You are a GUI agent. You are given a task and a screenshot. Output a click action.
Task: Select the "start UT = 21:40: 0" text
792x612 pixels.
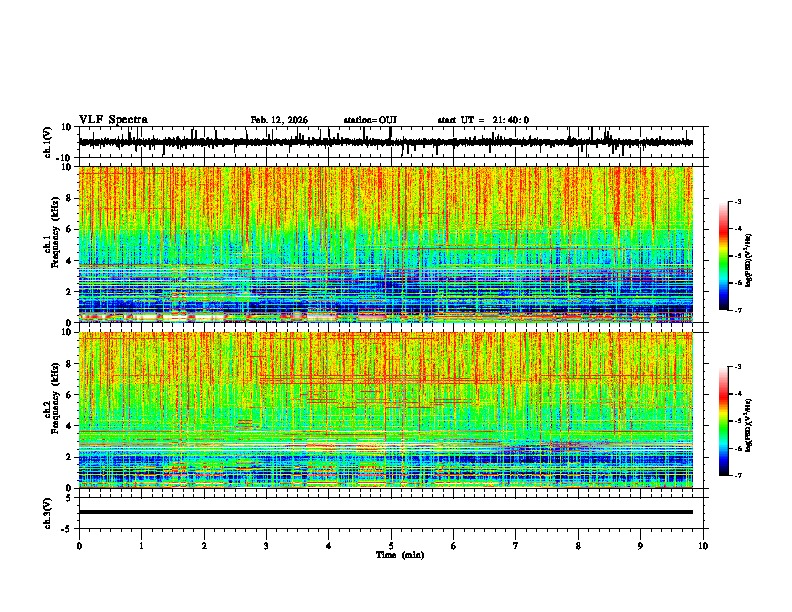483,120
